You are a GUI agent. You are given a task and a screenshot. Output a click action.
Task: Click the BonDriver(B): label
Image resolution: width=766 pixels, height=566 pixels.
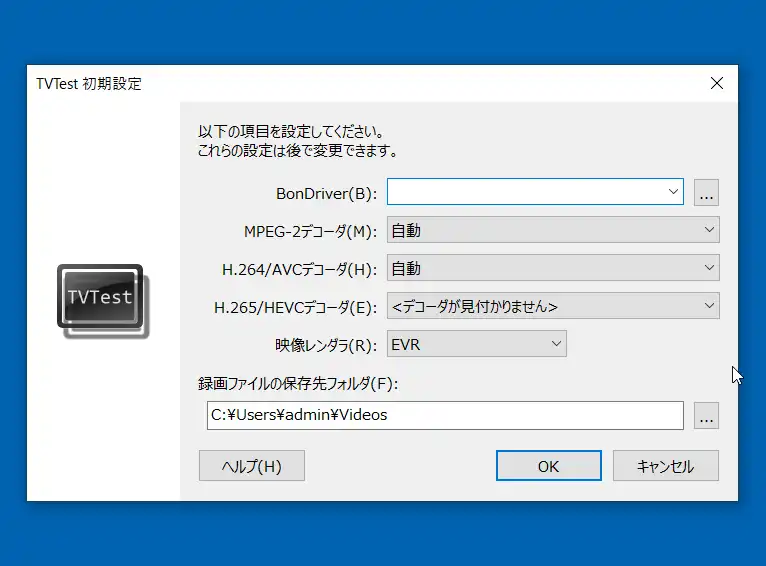tap(326, 194)
